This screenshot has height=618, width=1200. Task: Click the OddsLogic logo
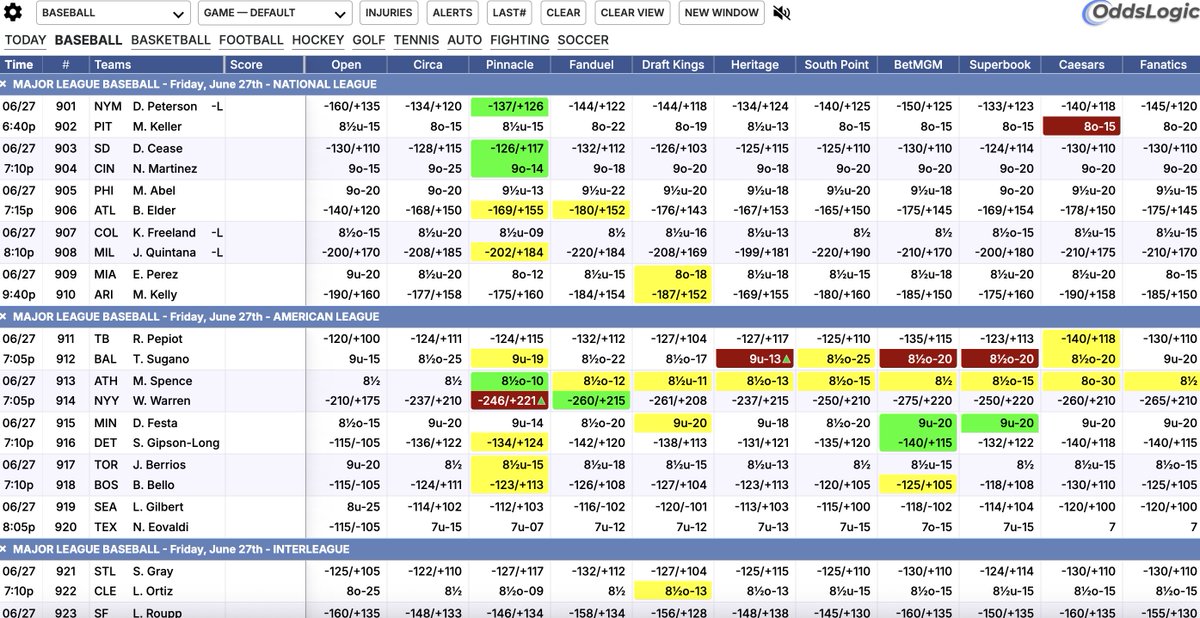point(1140,13)
